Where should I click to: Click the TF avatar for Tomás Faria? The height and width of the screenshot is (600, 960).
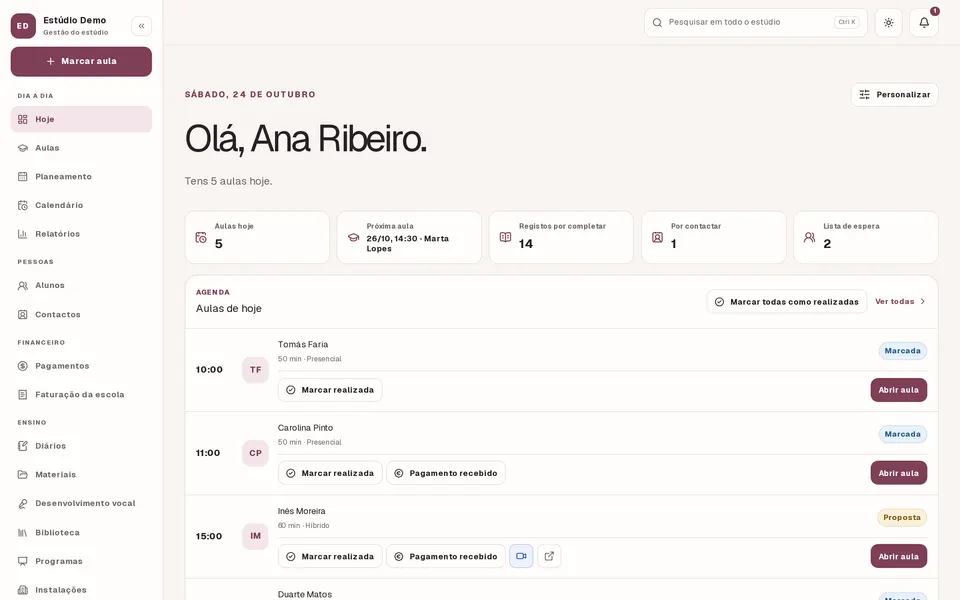(255, 370)
